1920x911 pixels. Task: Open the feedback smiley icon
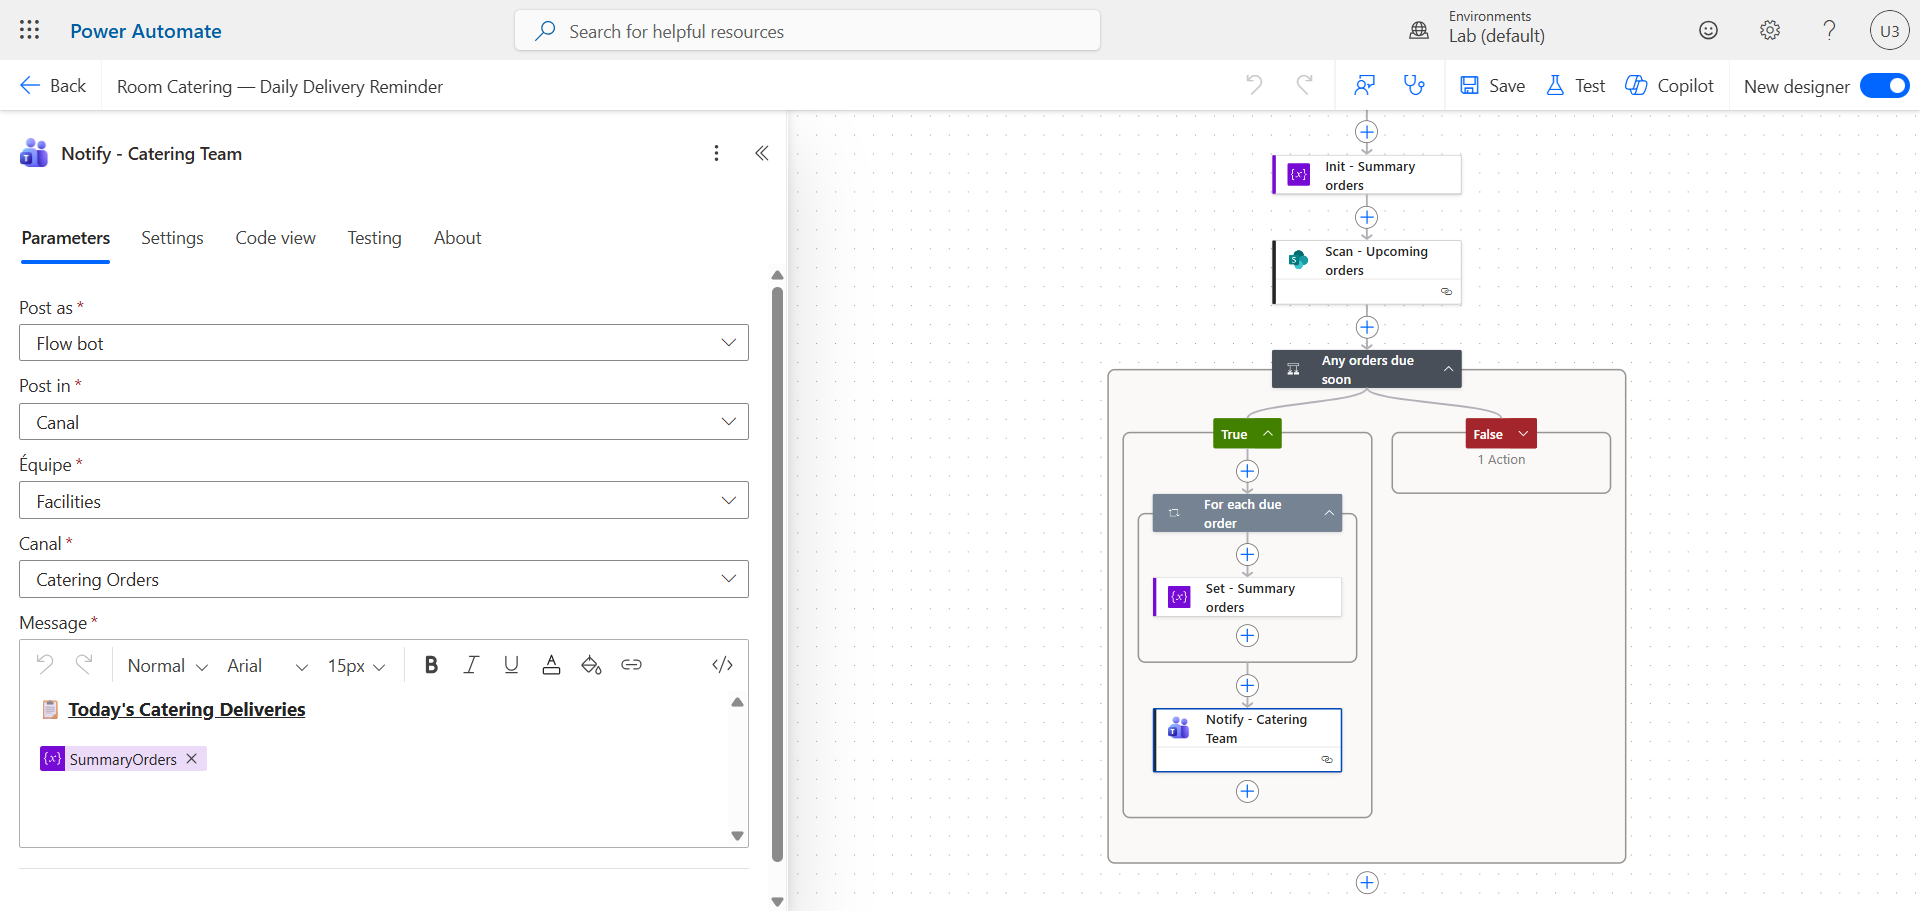(1709, 30)
